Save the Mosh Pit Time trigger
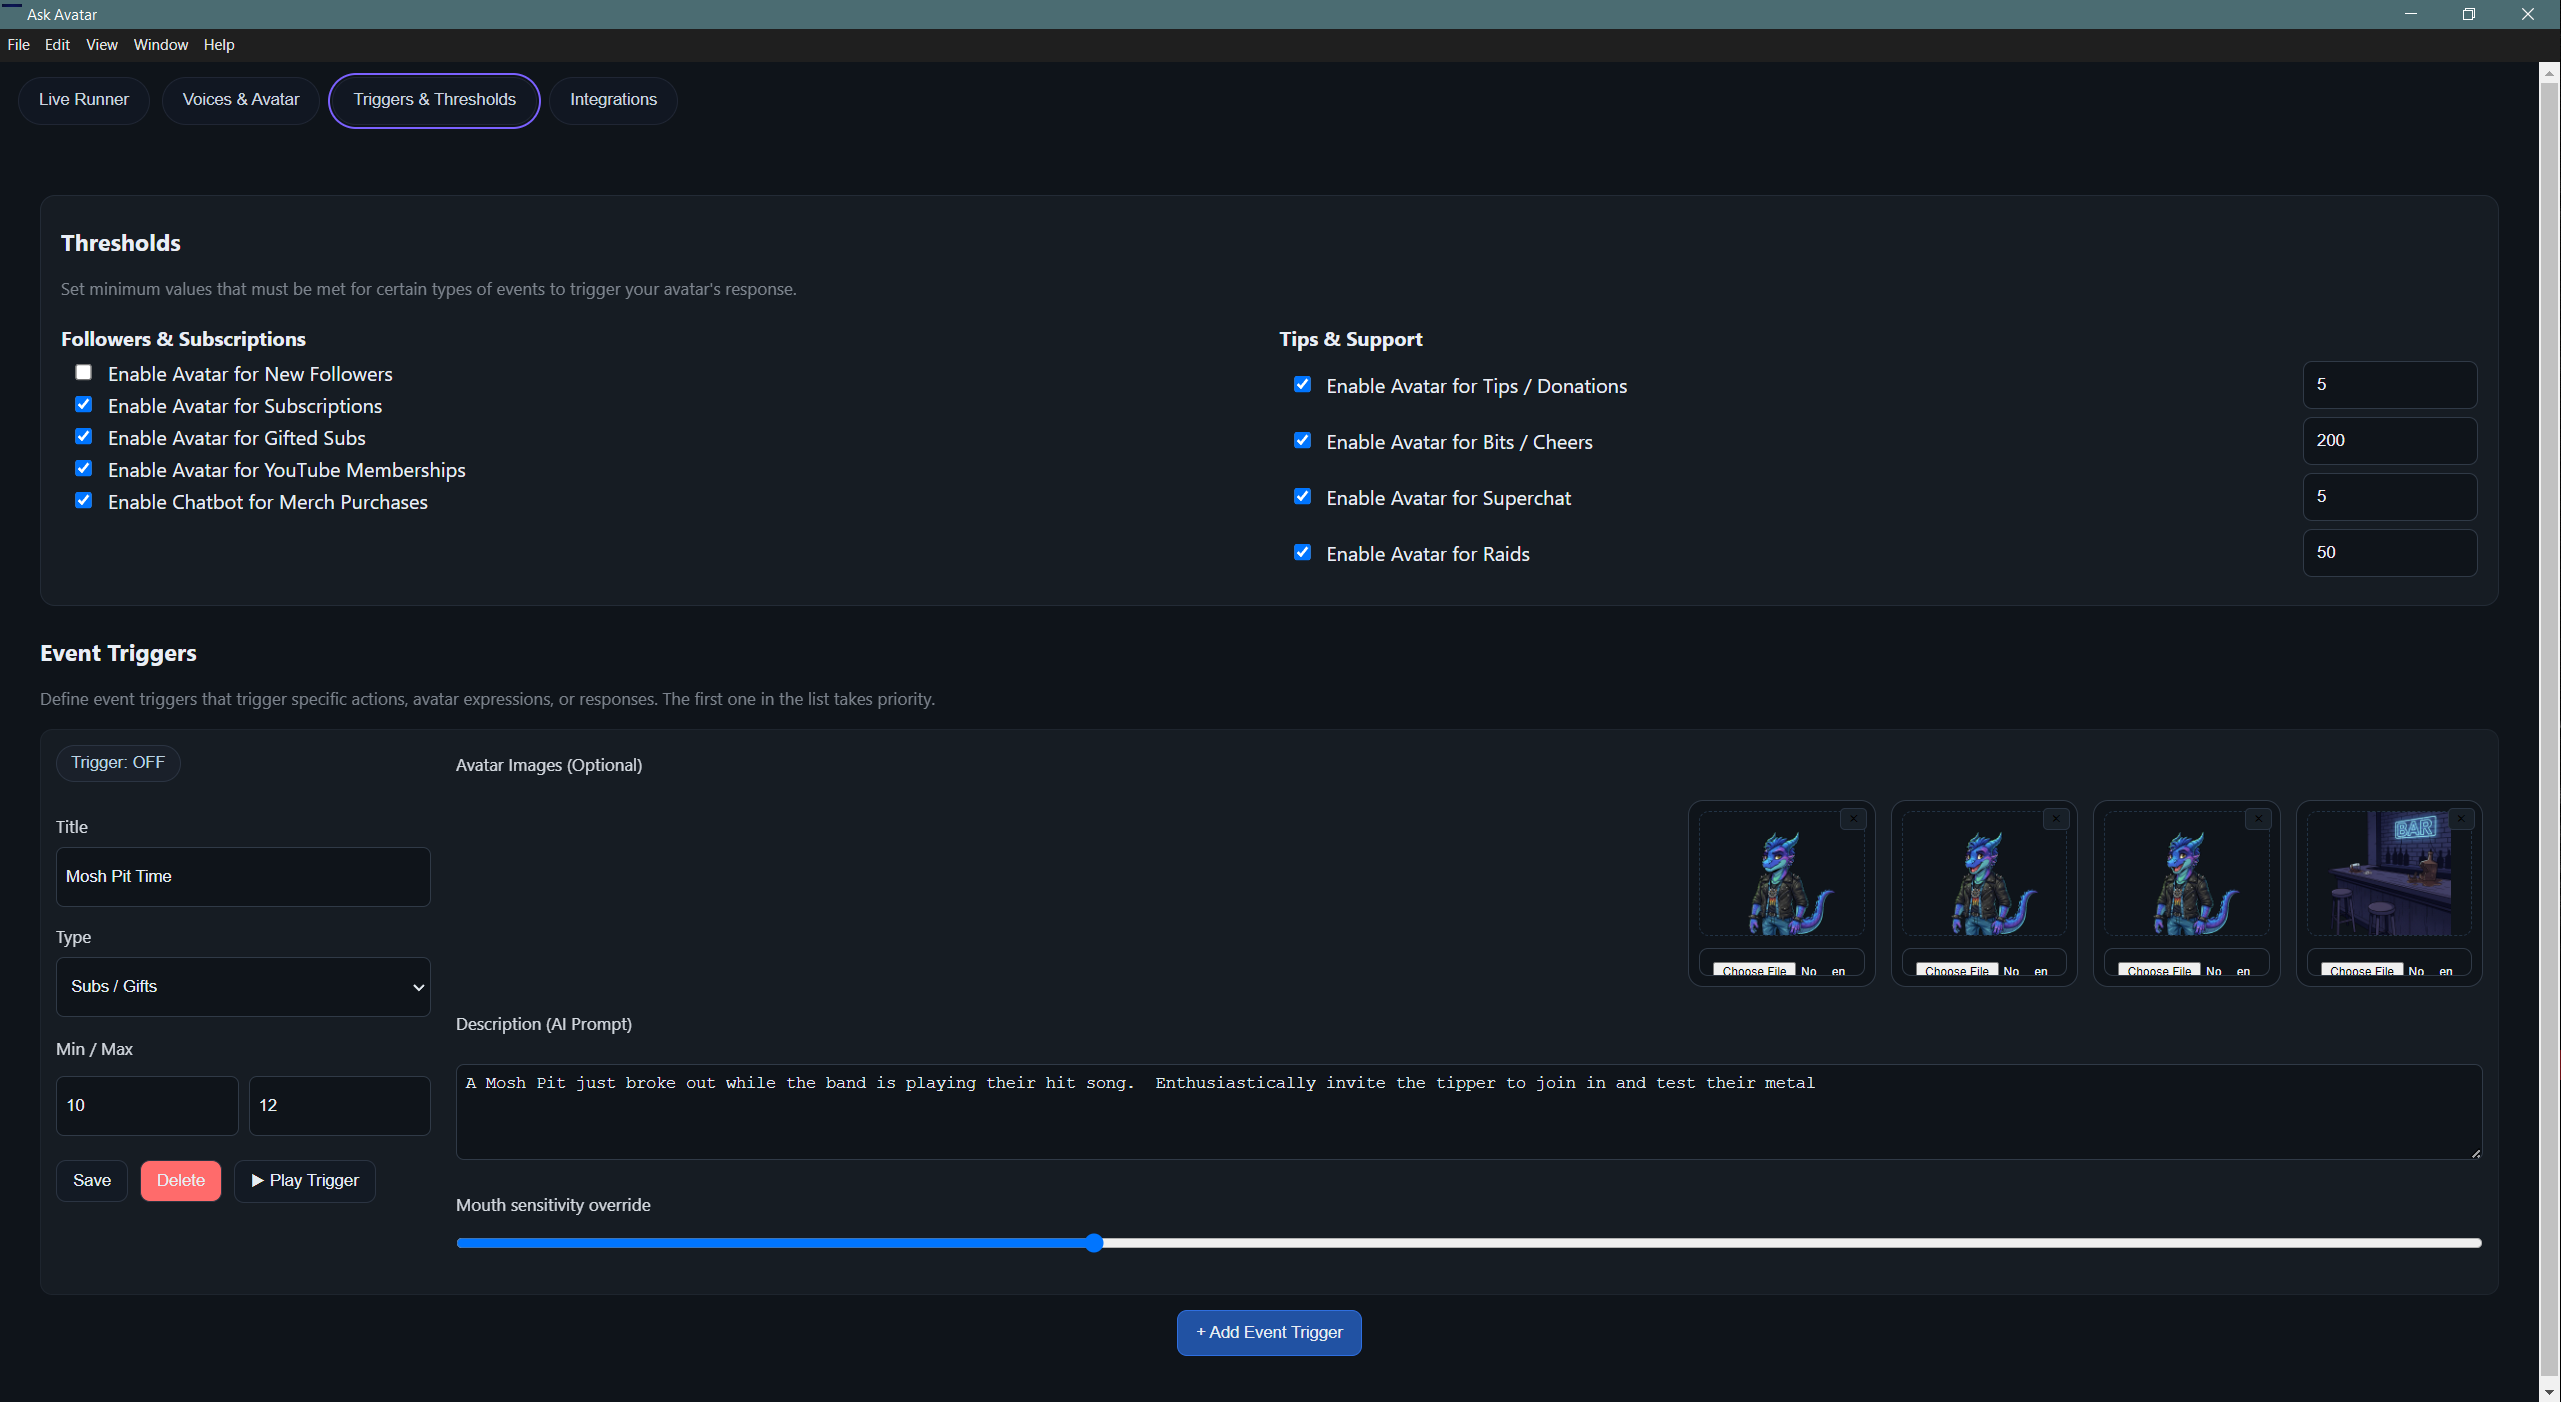 [x=91, y=1180]
